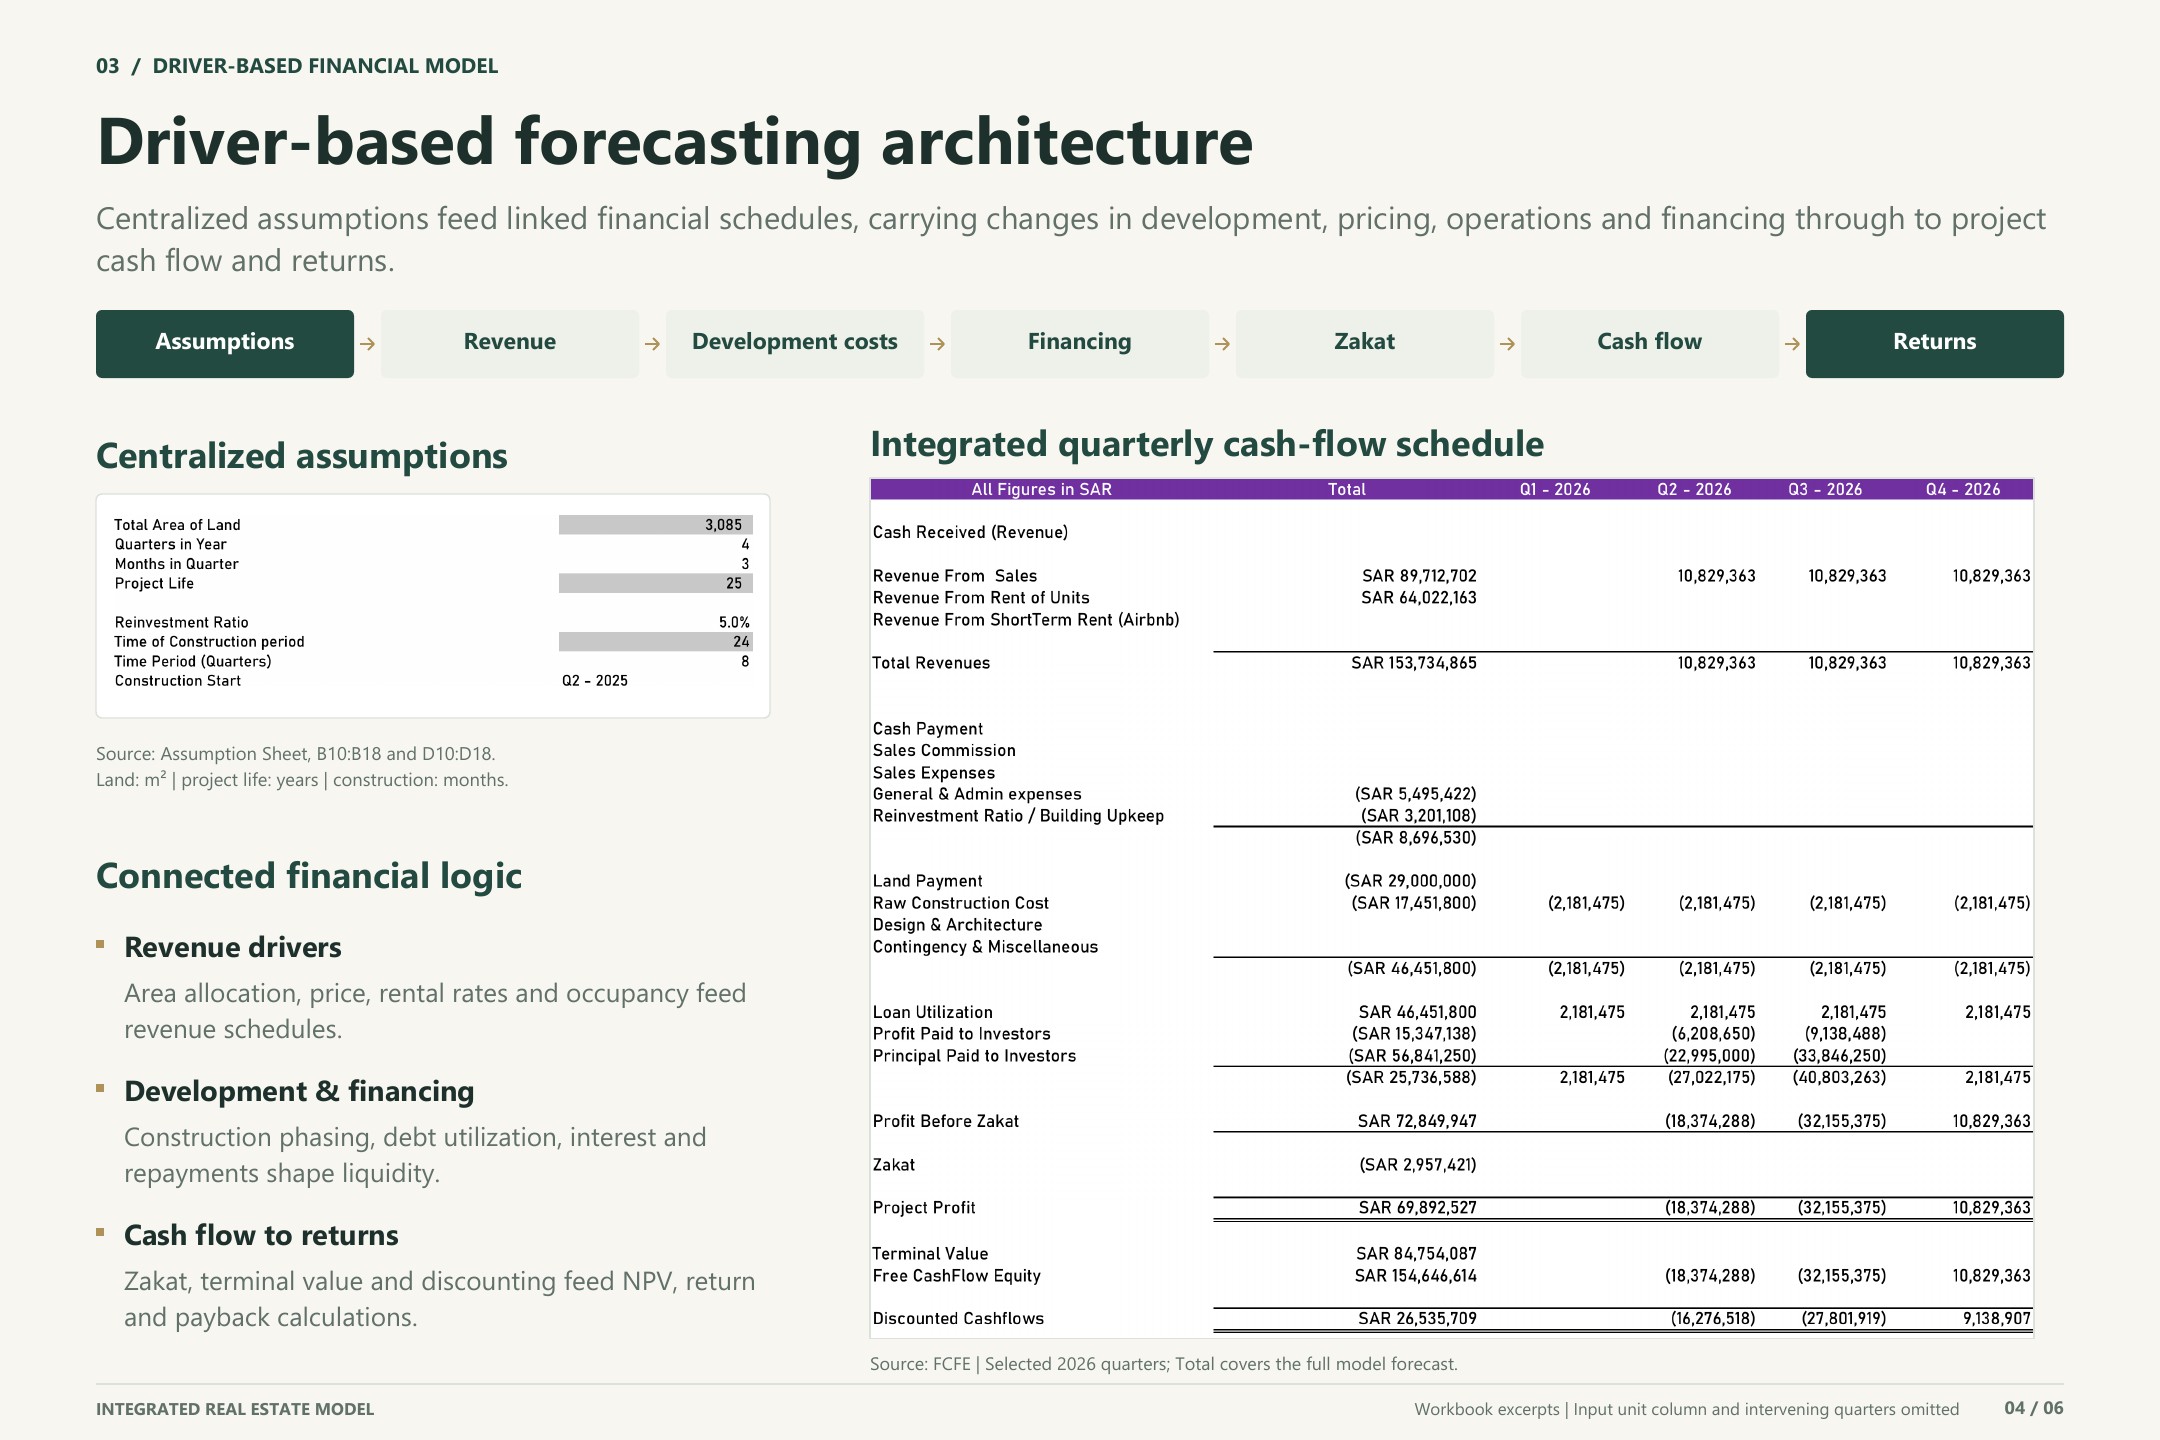The width and height of the screenshot is (2160, 1440).
Task: Click the Revenue drivers heading
Action: [233, 947]
